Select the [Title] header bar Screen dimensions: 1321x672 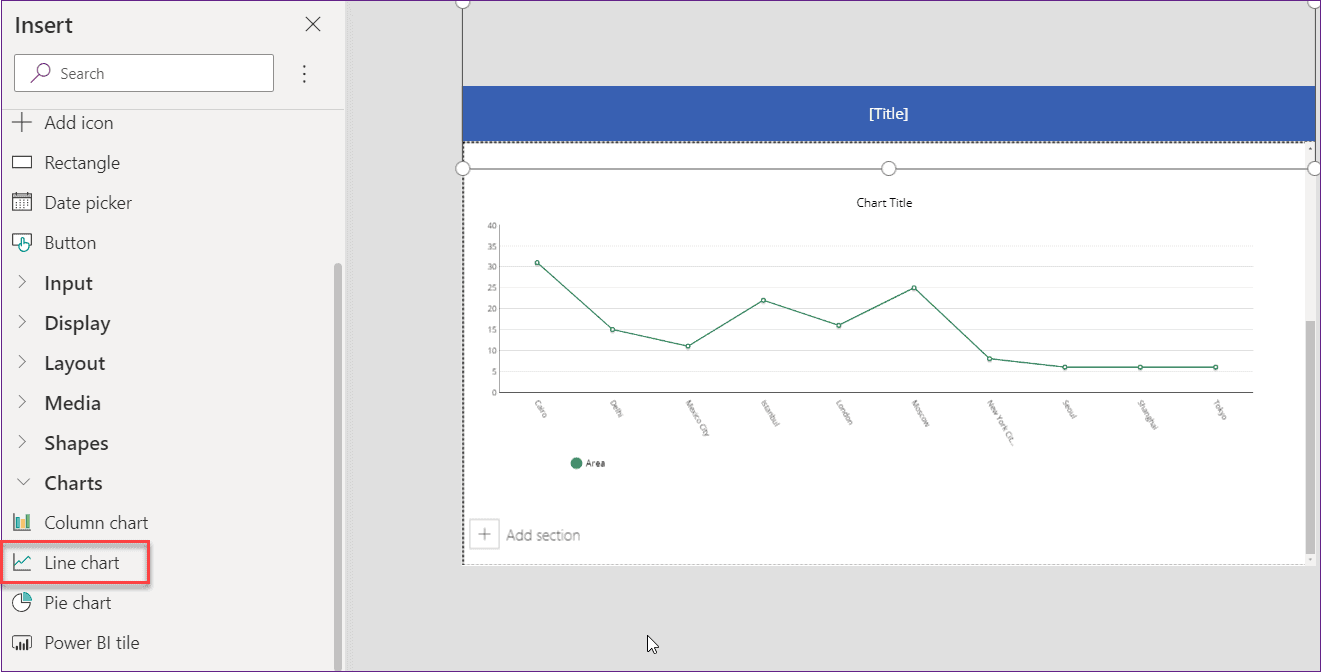888,113
